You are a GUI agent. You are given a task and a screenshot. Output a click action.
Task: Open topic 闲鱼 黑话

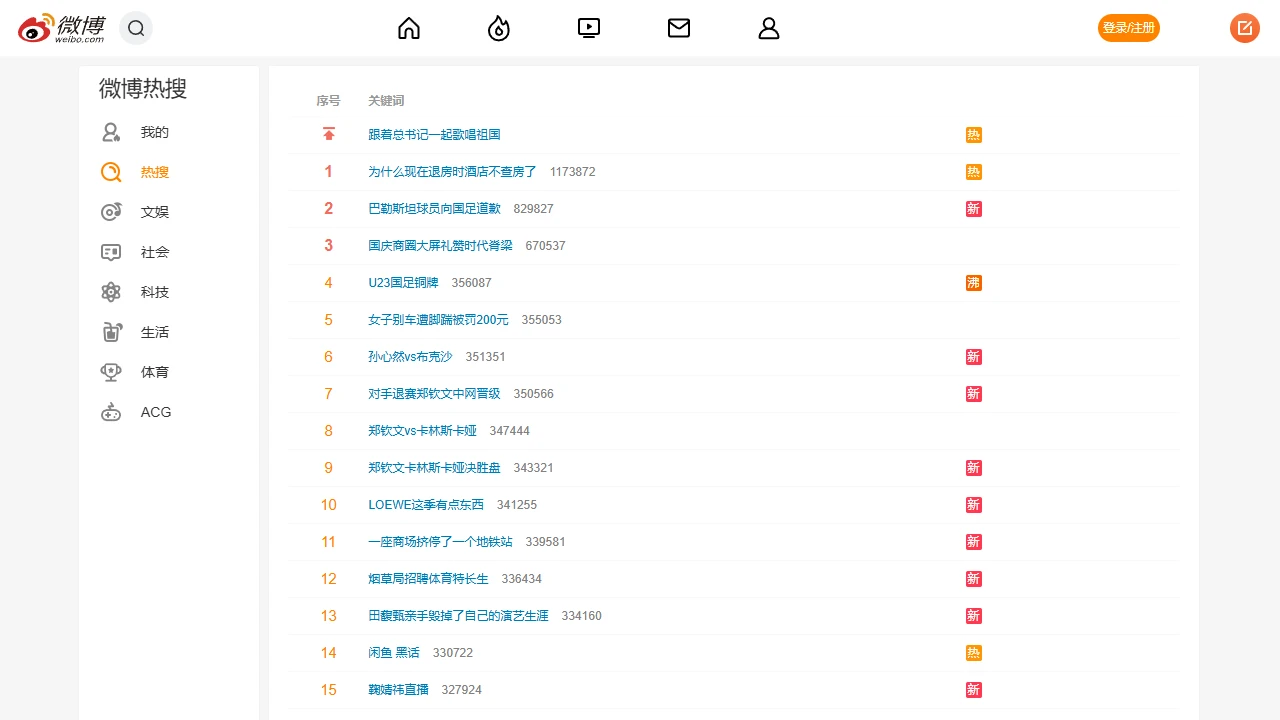click(394, 653)
